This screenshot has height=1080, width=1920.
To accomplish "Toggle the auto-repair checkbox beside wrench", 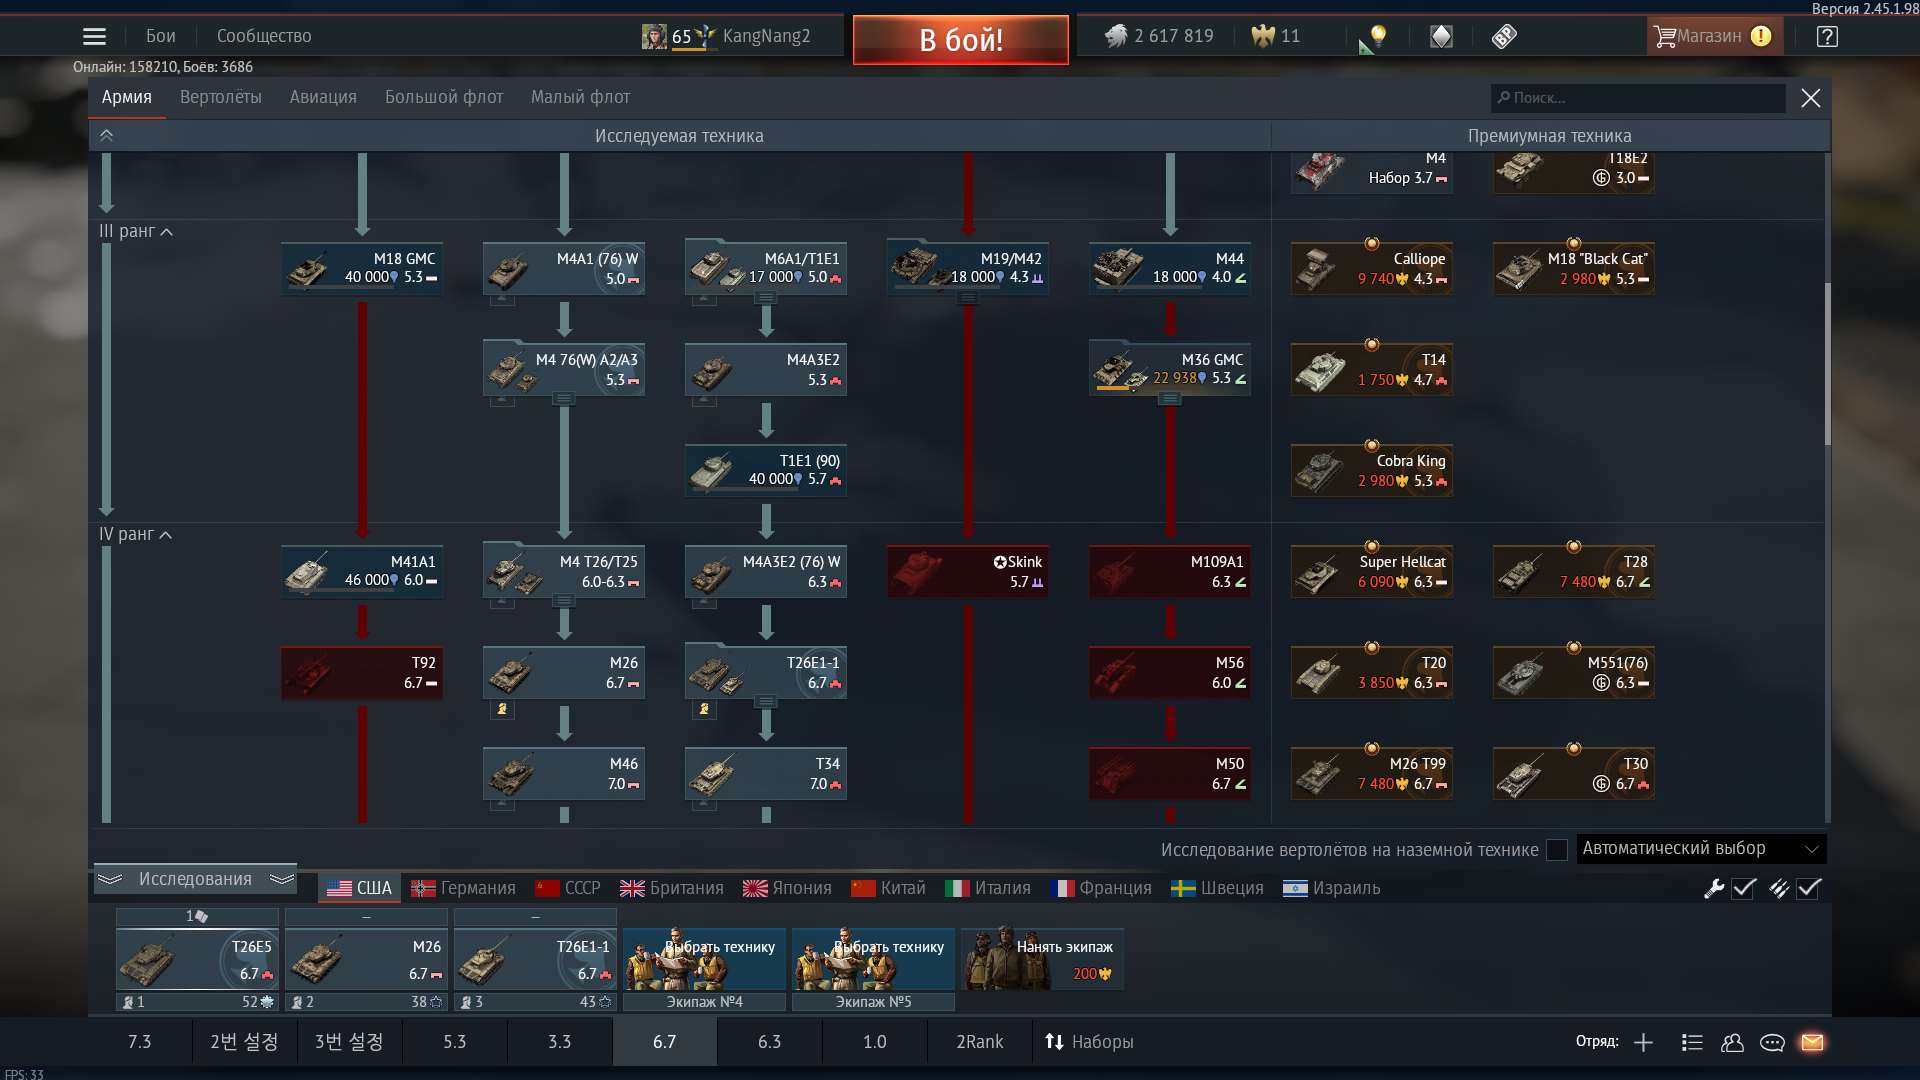I will pos(1744,888).
